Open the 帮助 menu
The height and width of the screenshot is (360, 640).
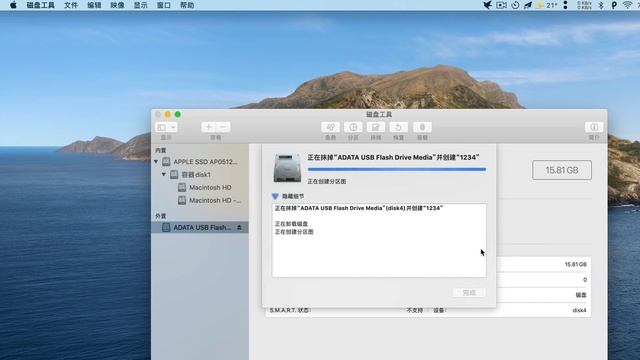tap(187, 5)
